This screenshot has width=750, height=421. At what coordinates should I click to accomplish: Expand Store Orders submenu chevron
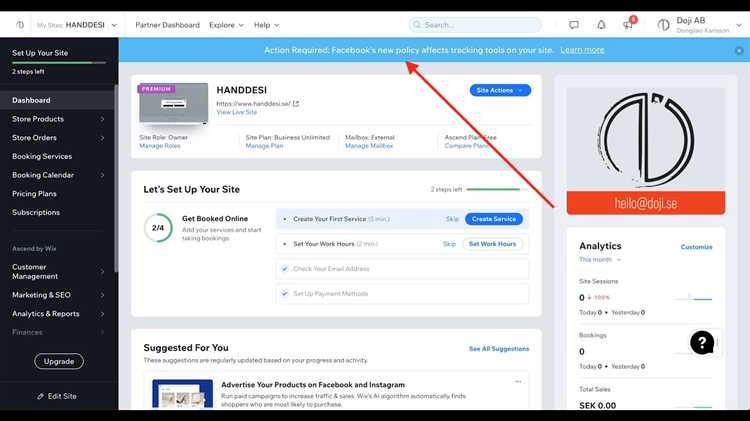102,138
